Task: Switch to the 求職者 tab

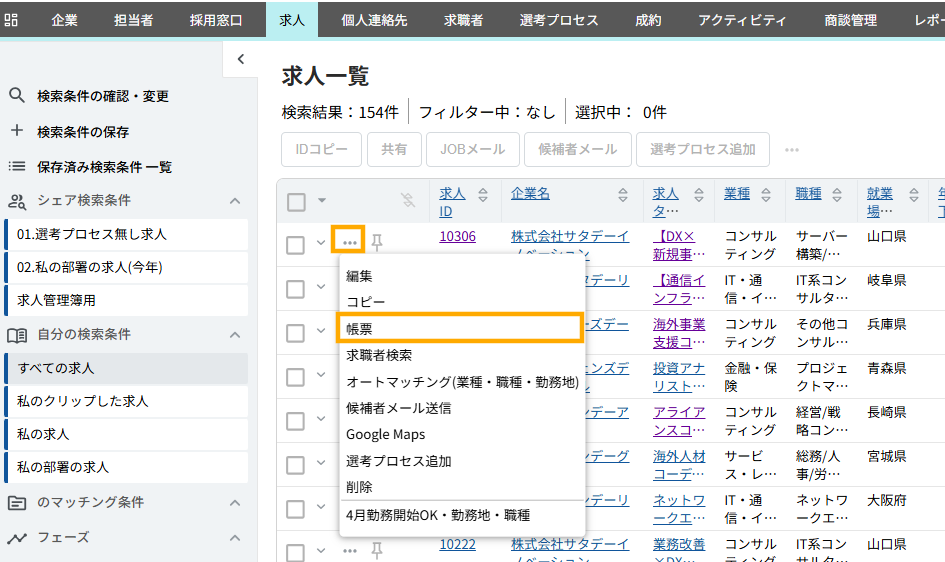Action: click(463, 20)
